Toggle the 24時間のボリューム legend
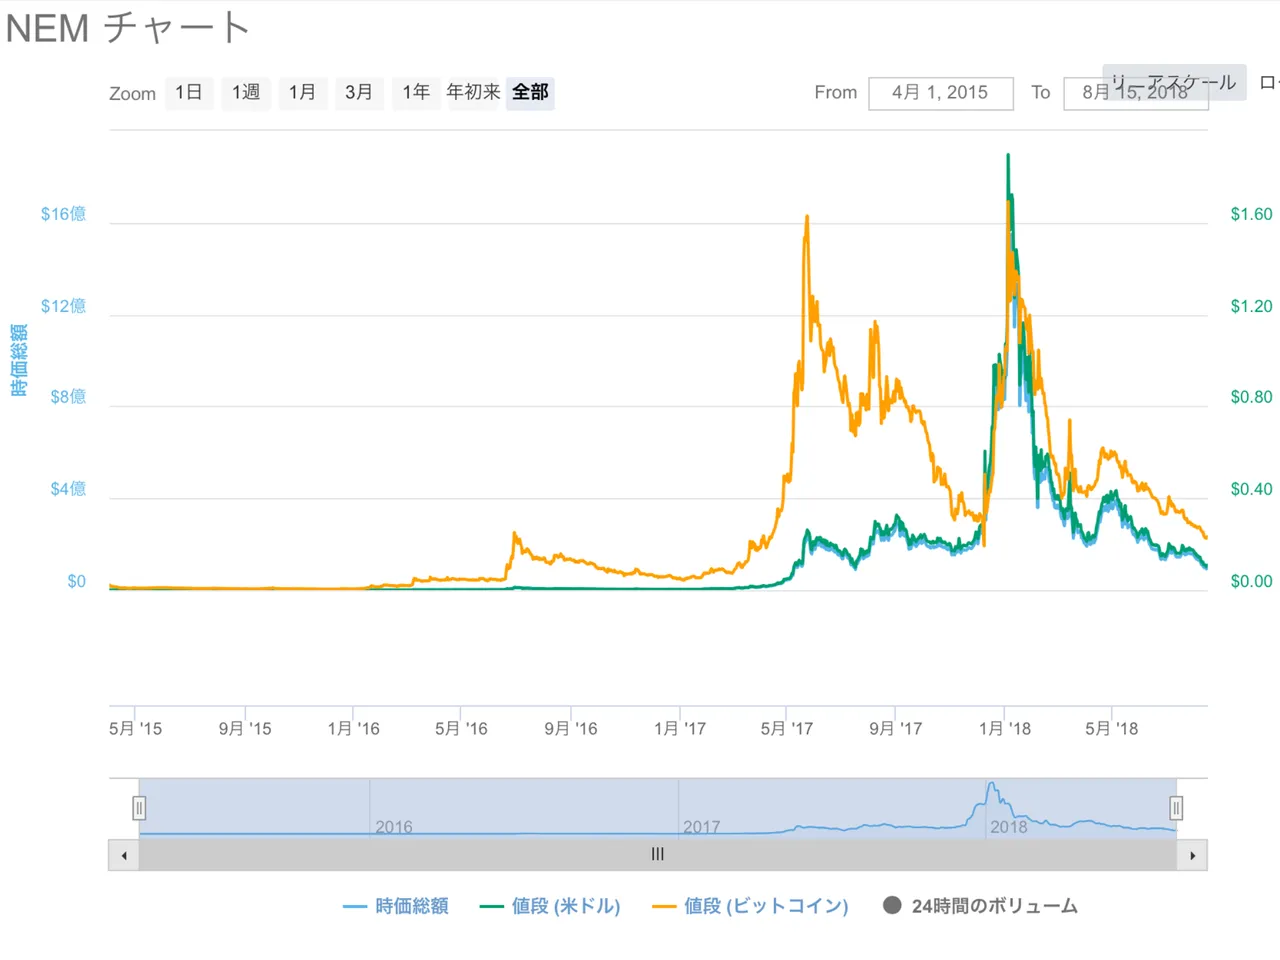The width and height of the screenshot is (1280, 960). (980, 906)
